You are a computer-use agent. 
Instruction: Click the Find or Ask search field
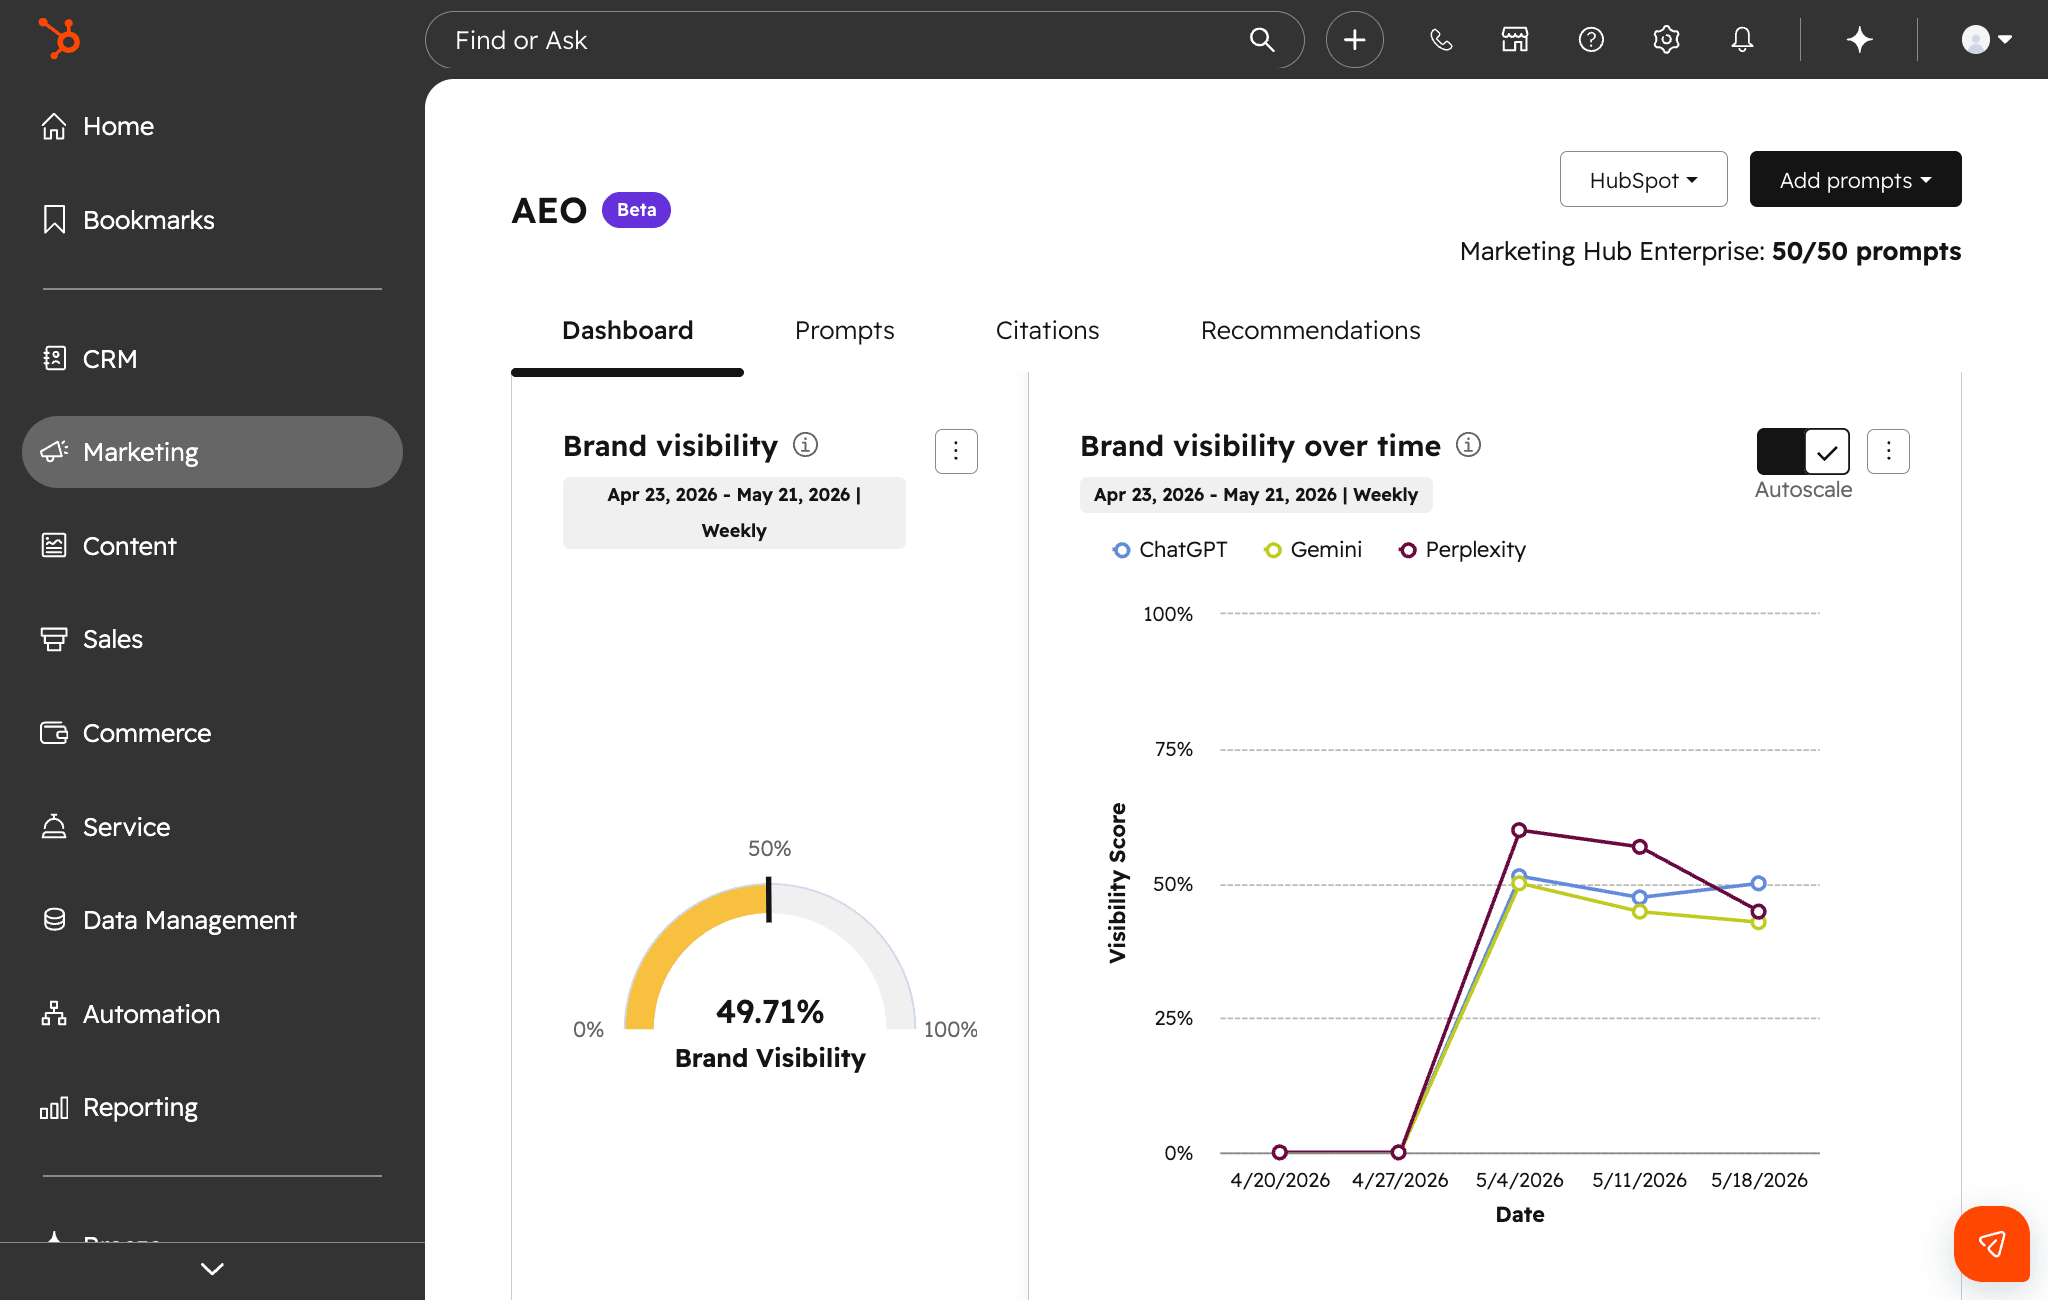864,40
